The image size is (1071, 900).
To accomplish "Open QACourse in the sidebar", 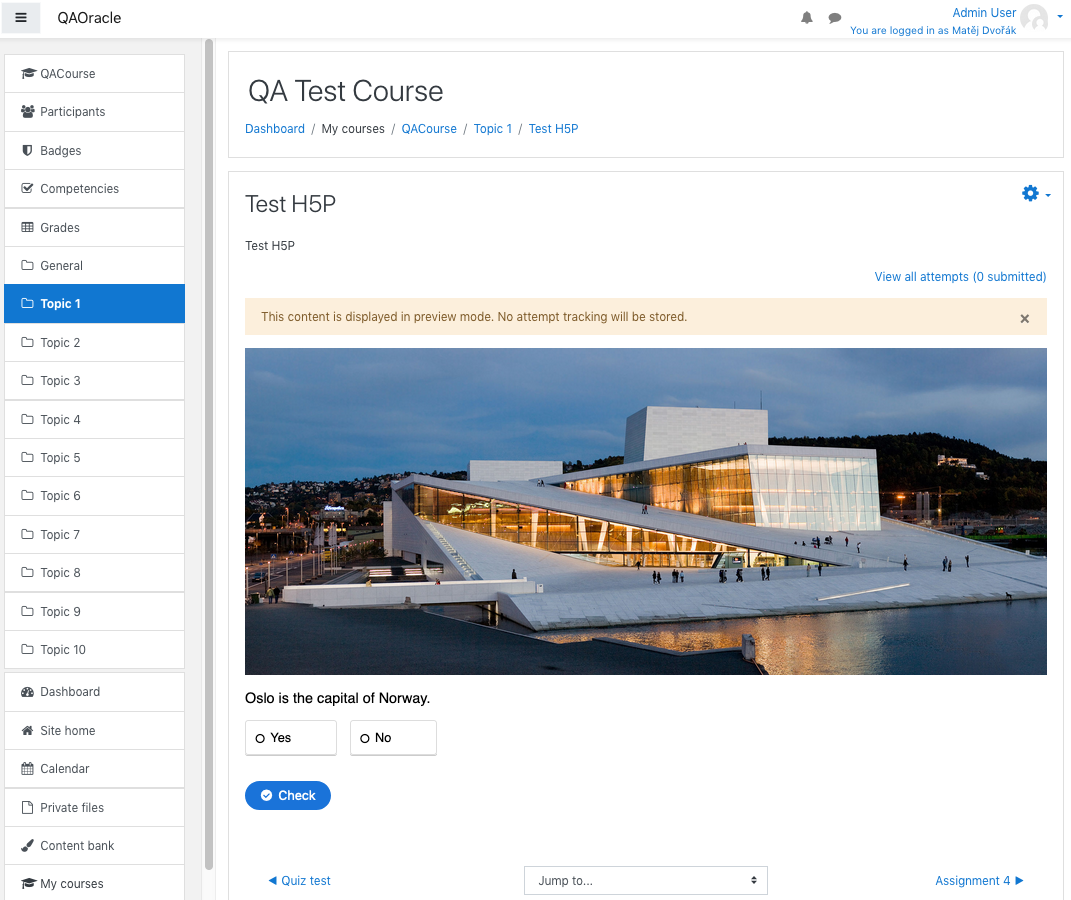I will pos(94,74).
